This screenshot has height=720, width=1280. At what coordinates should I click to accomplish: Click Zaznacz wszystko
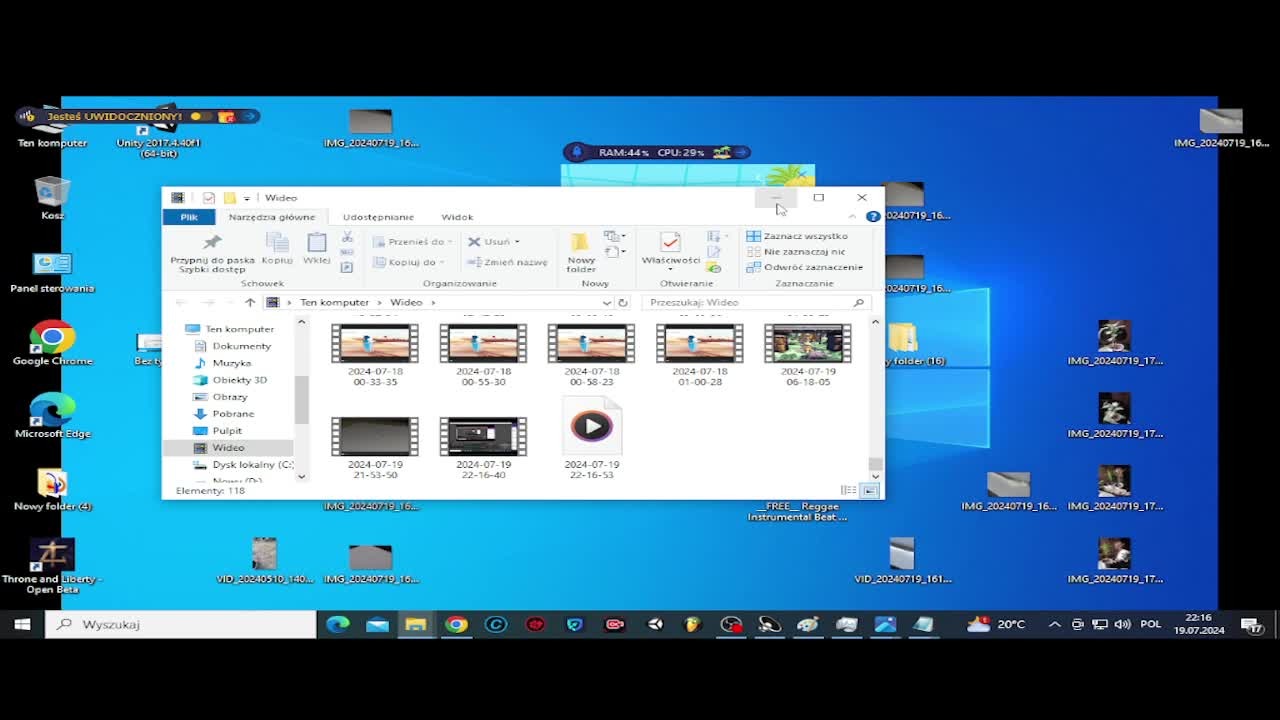797,237
